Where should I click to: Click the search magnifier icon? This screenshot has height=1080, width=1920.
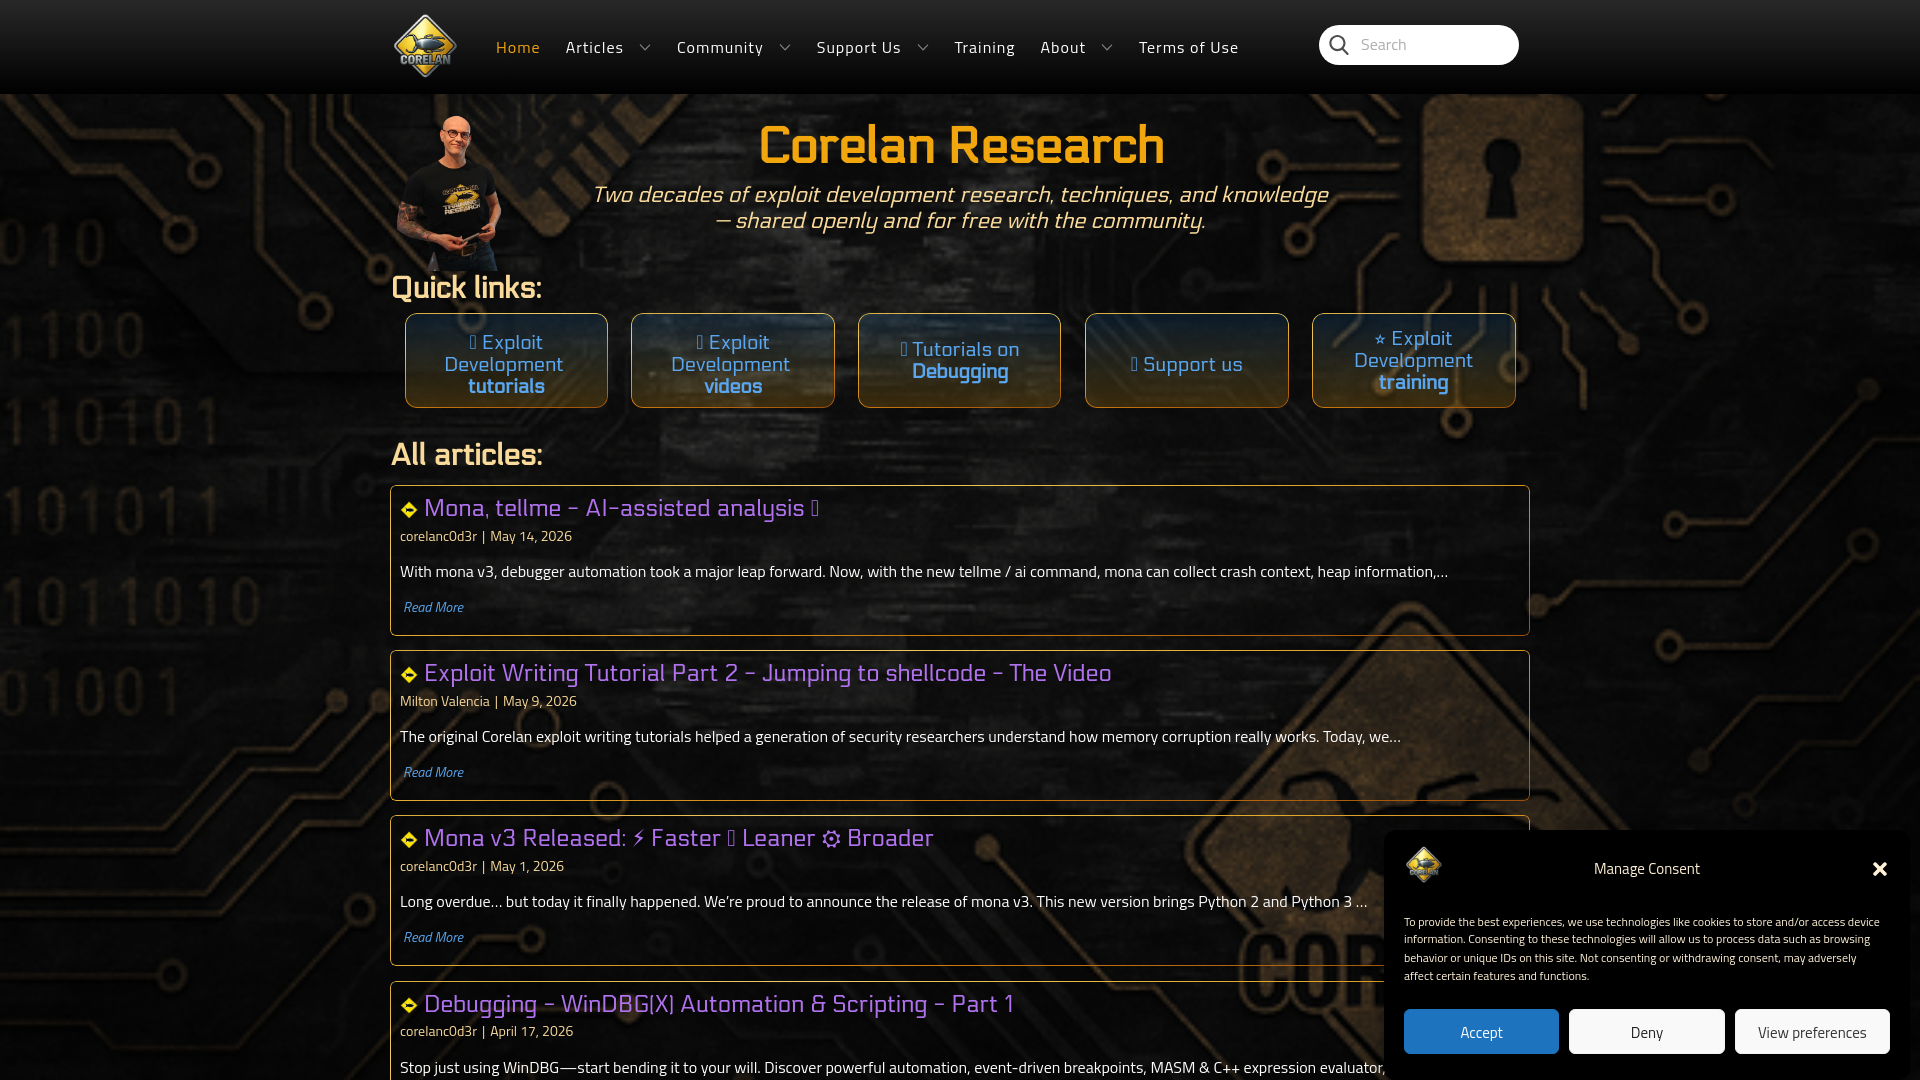1339,45
